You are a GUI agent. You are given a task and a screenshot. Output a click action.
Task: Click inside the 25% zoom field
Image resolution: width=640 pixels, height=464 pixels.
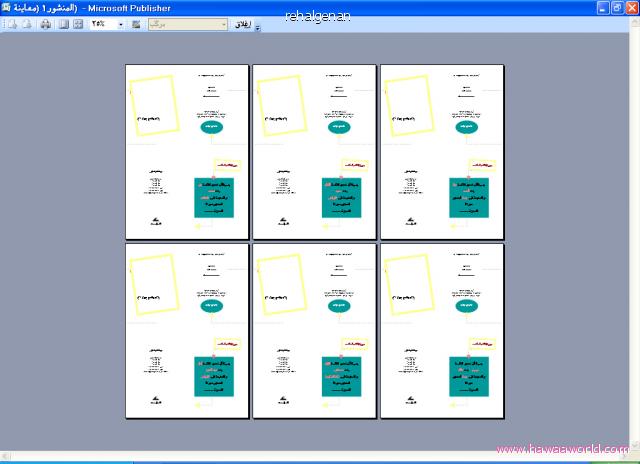coord(102,23)
